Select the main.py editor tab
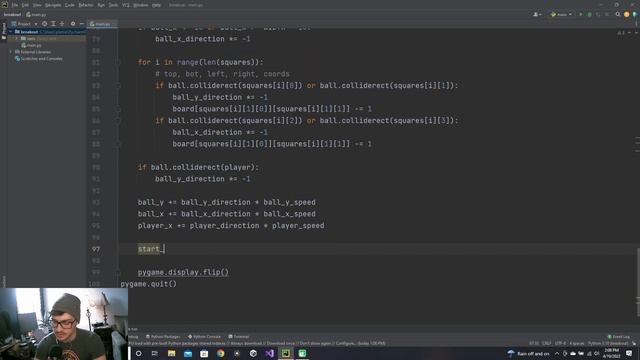This screenshot has height=360, width=640. 101,24
